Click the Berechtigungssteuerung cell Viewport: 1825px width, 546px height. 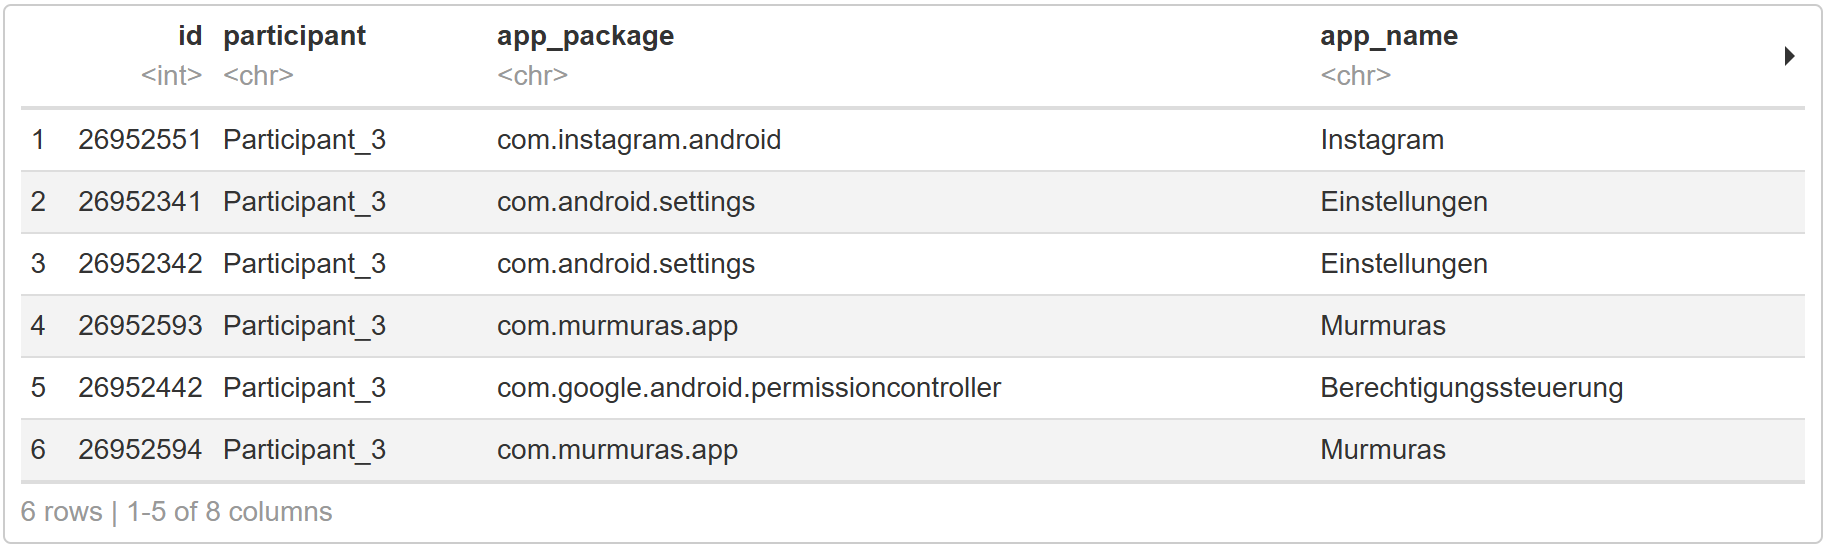tap(1471, 388)
